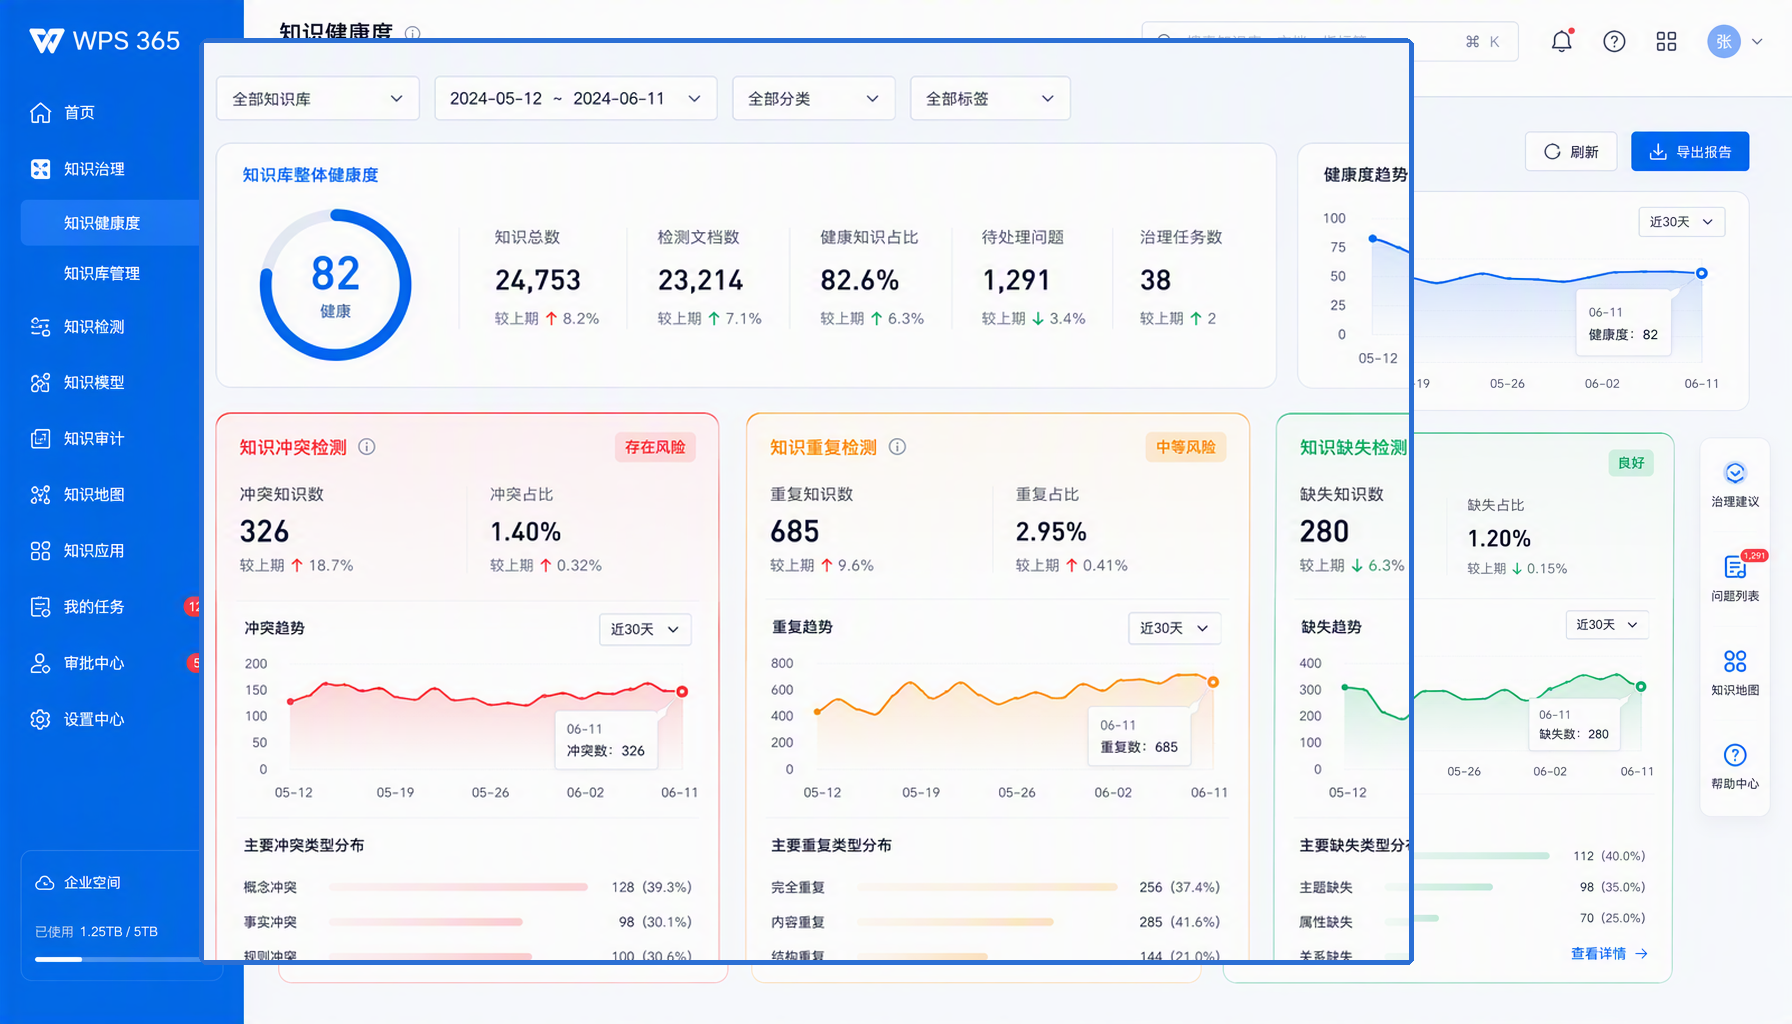Click the 概念冲突 distribution bar

pyautogui.click(x=458, y=887)
